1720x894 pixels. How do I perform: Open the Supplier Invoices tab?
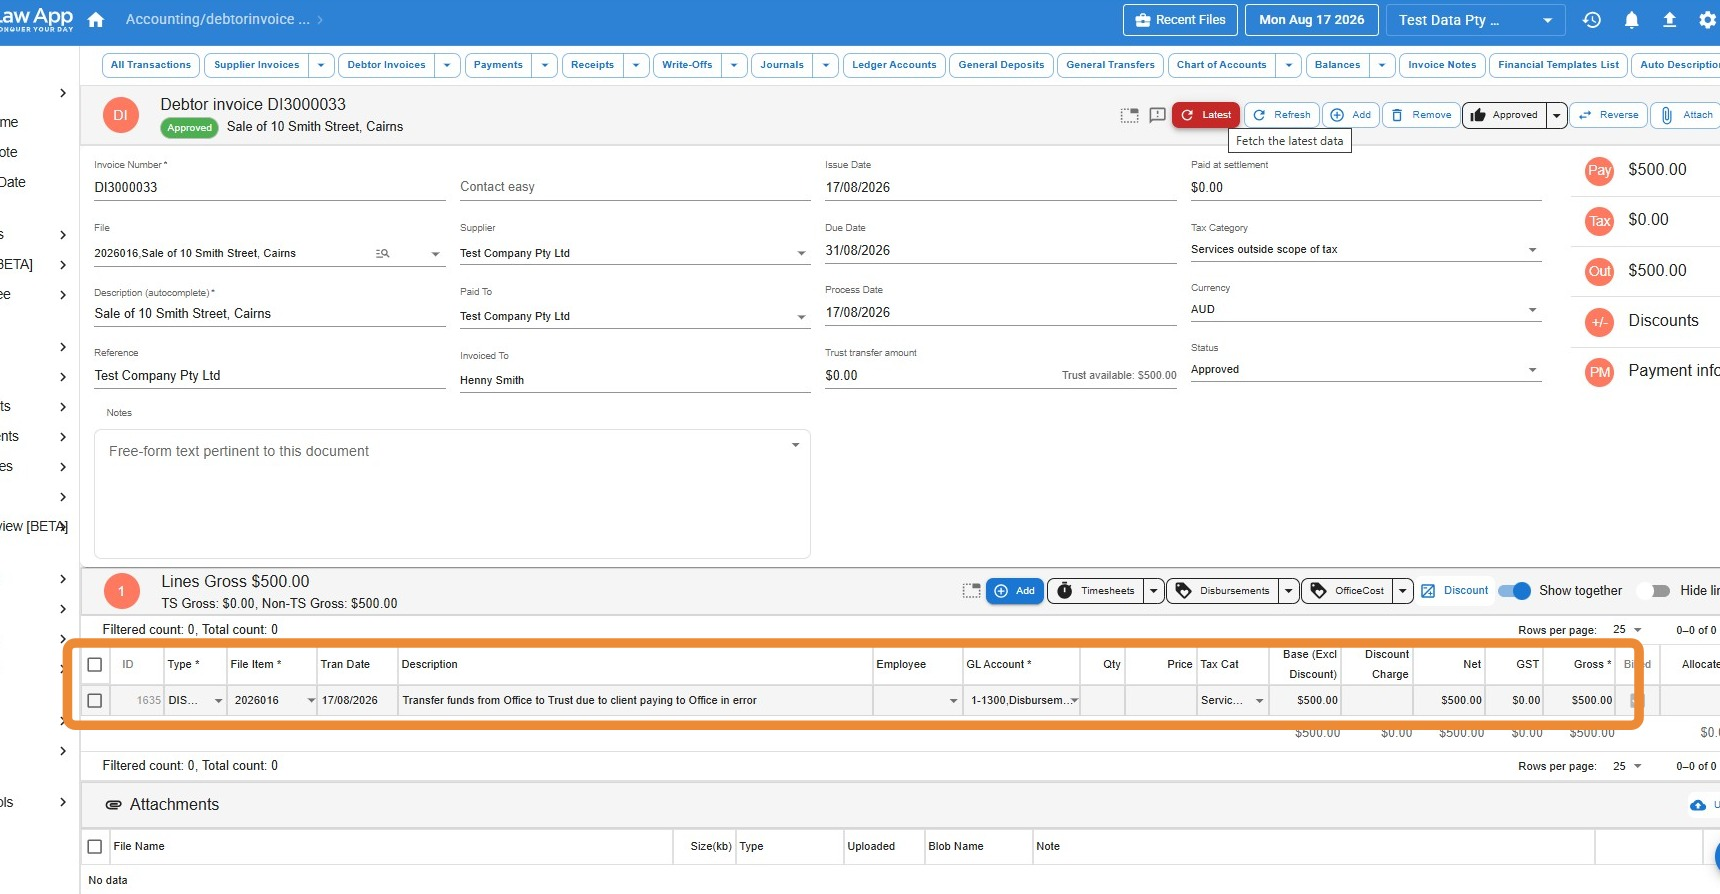[x=257, y=65]
